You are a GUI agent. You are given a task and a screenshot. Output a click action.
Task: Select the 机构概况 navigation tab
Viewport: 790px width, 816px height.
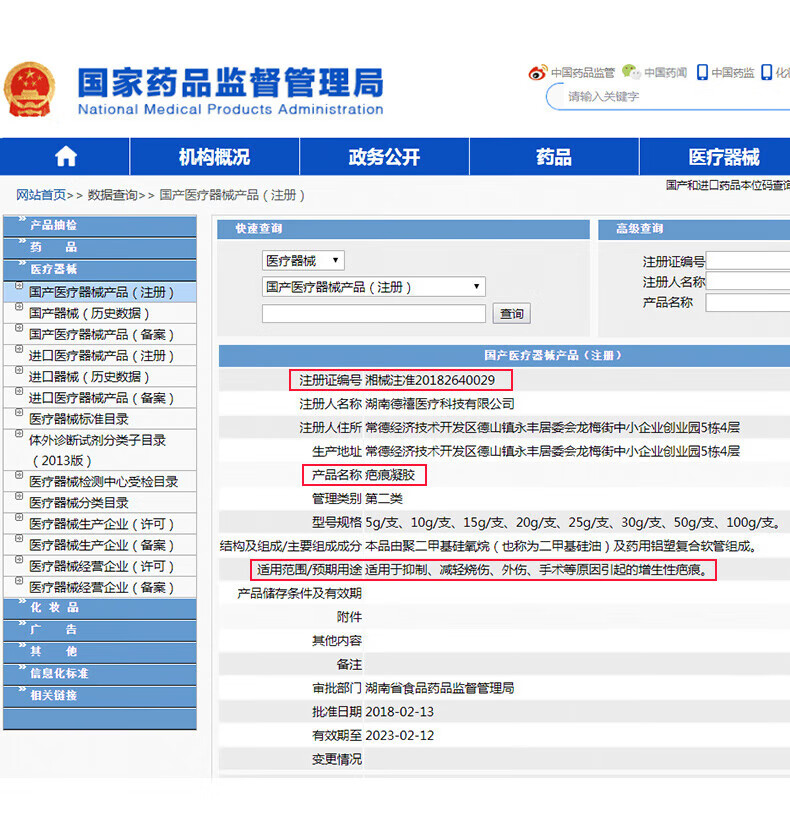[x=214, y=157]
